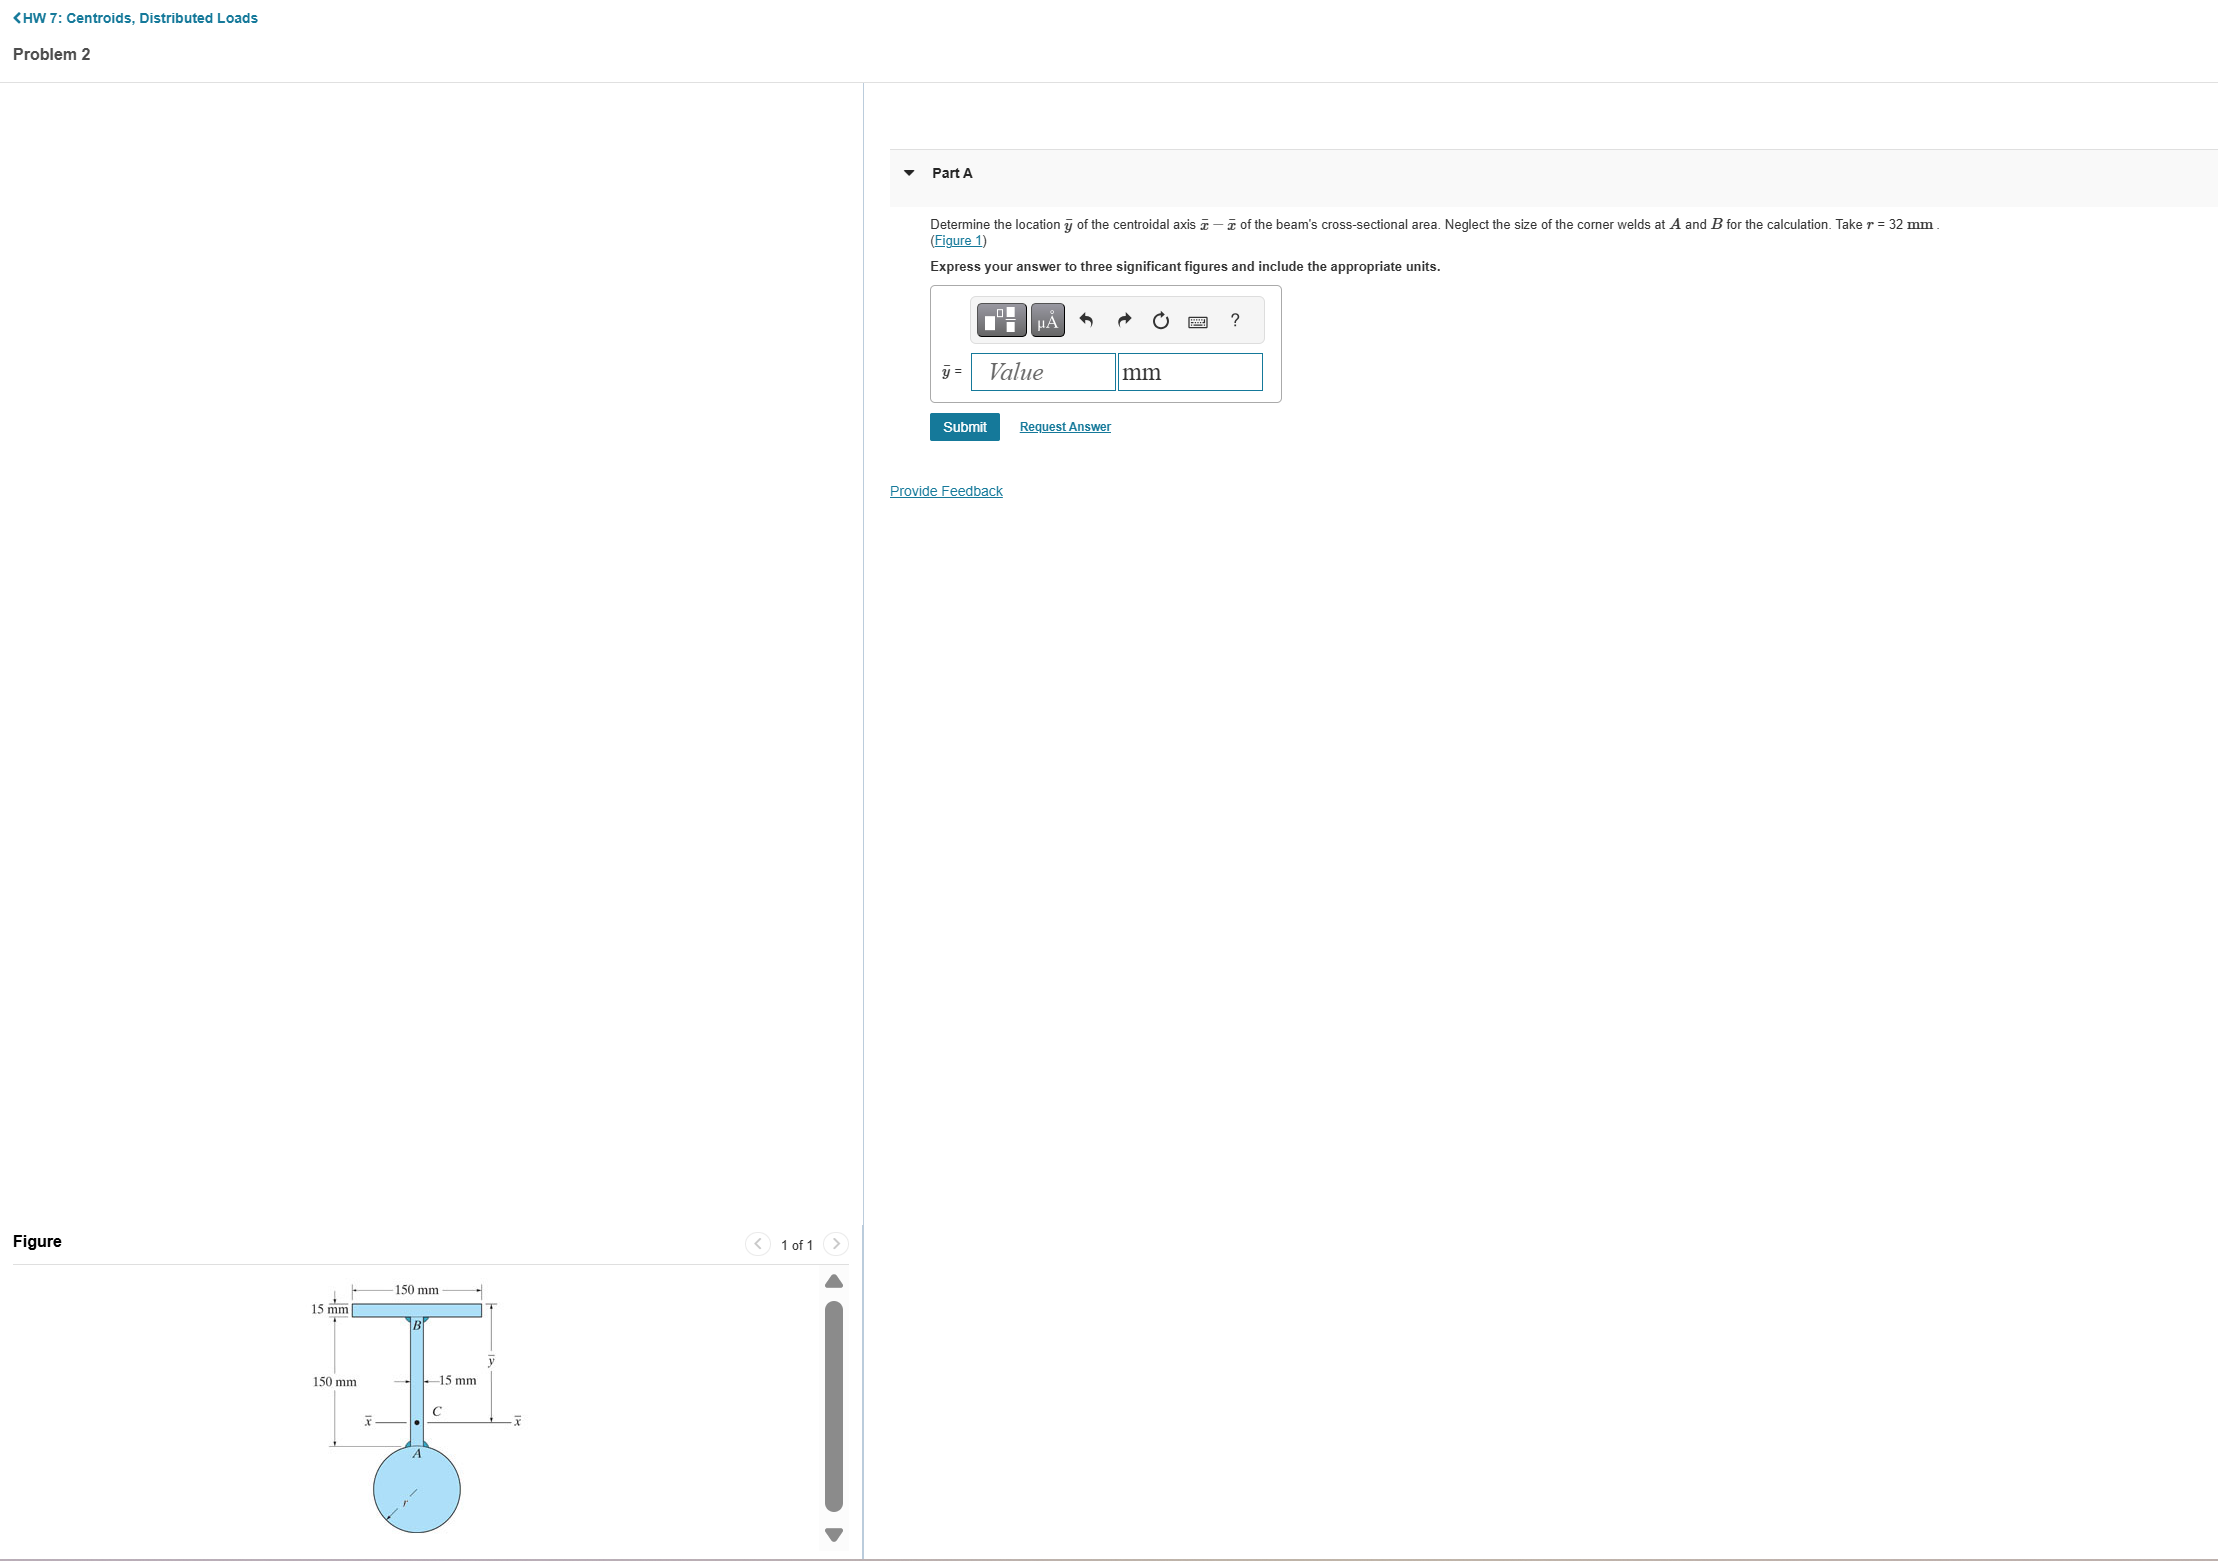Collapse the Part A section triangle

click(909, 173)
